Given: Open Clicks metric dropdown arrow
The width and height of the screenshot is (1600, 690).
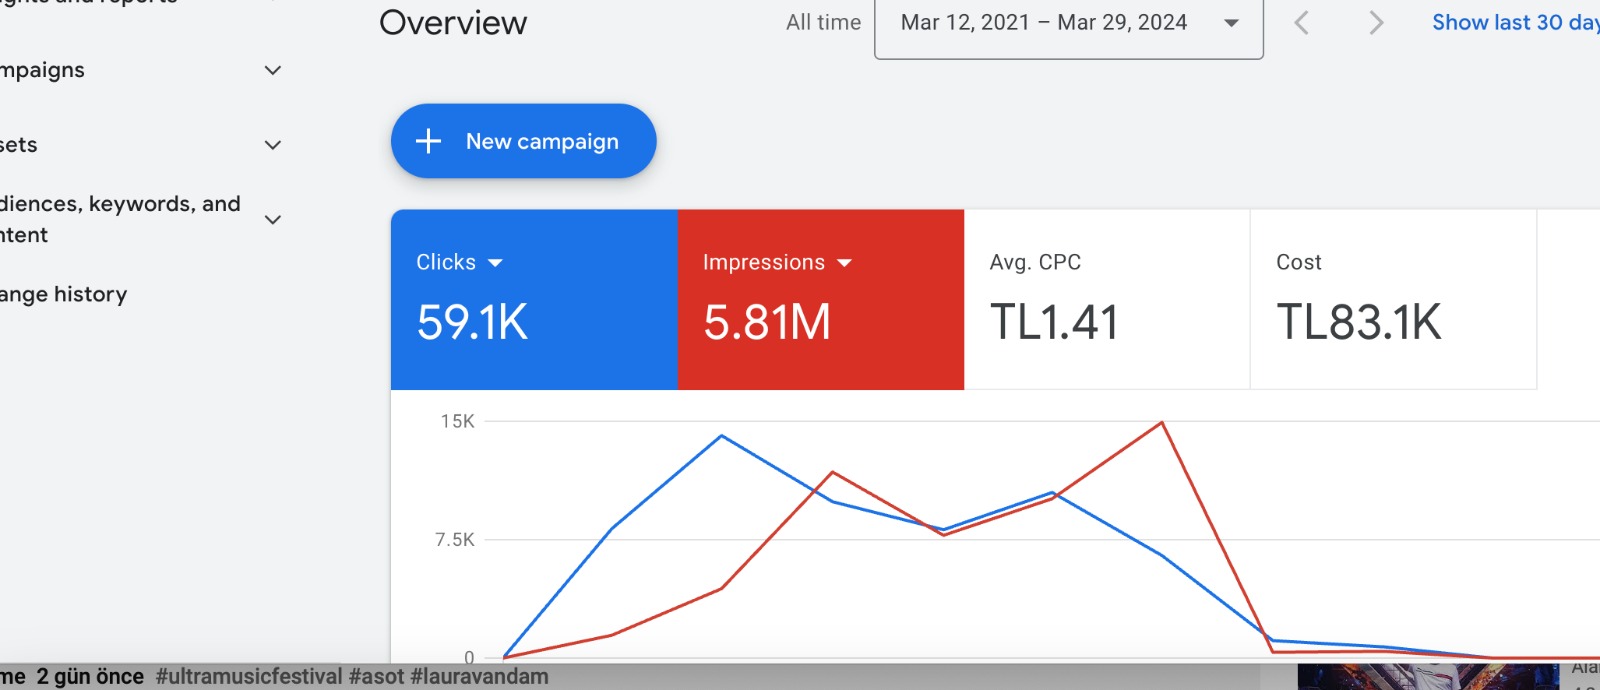Looking at the screenshot, I should [495, 263].
